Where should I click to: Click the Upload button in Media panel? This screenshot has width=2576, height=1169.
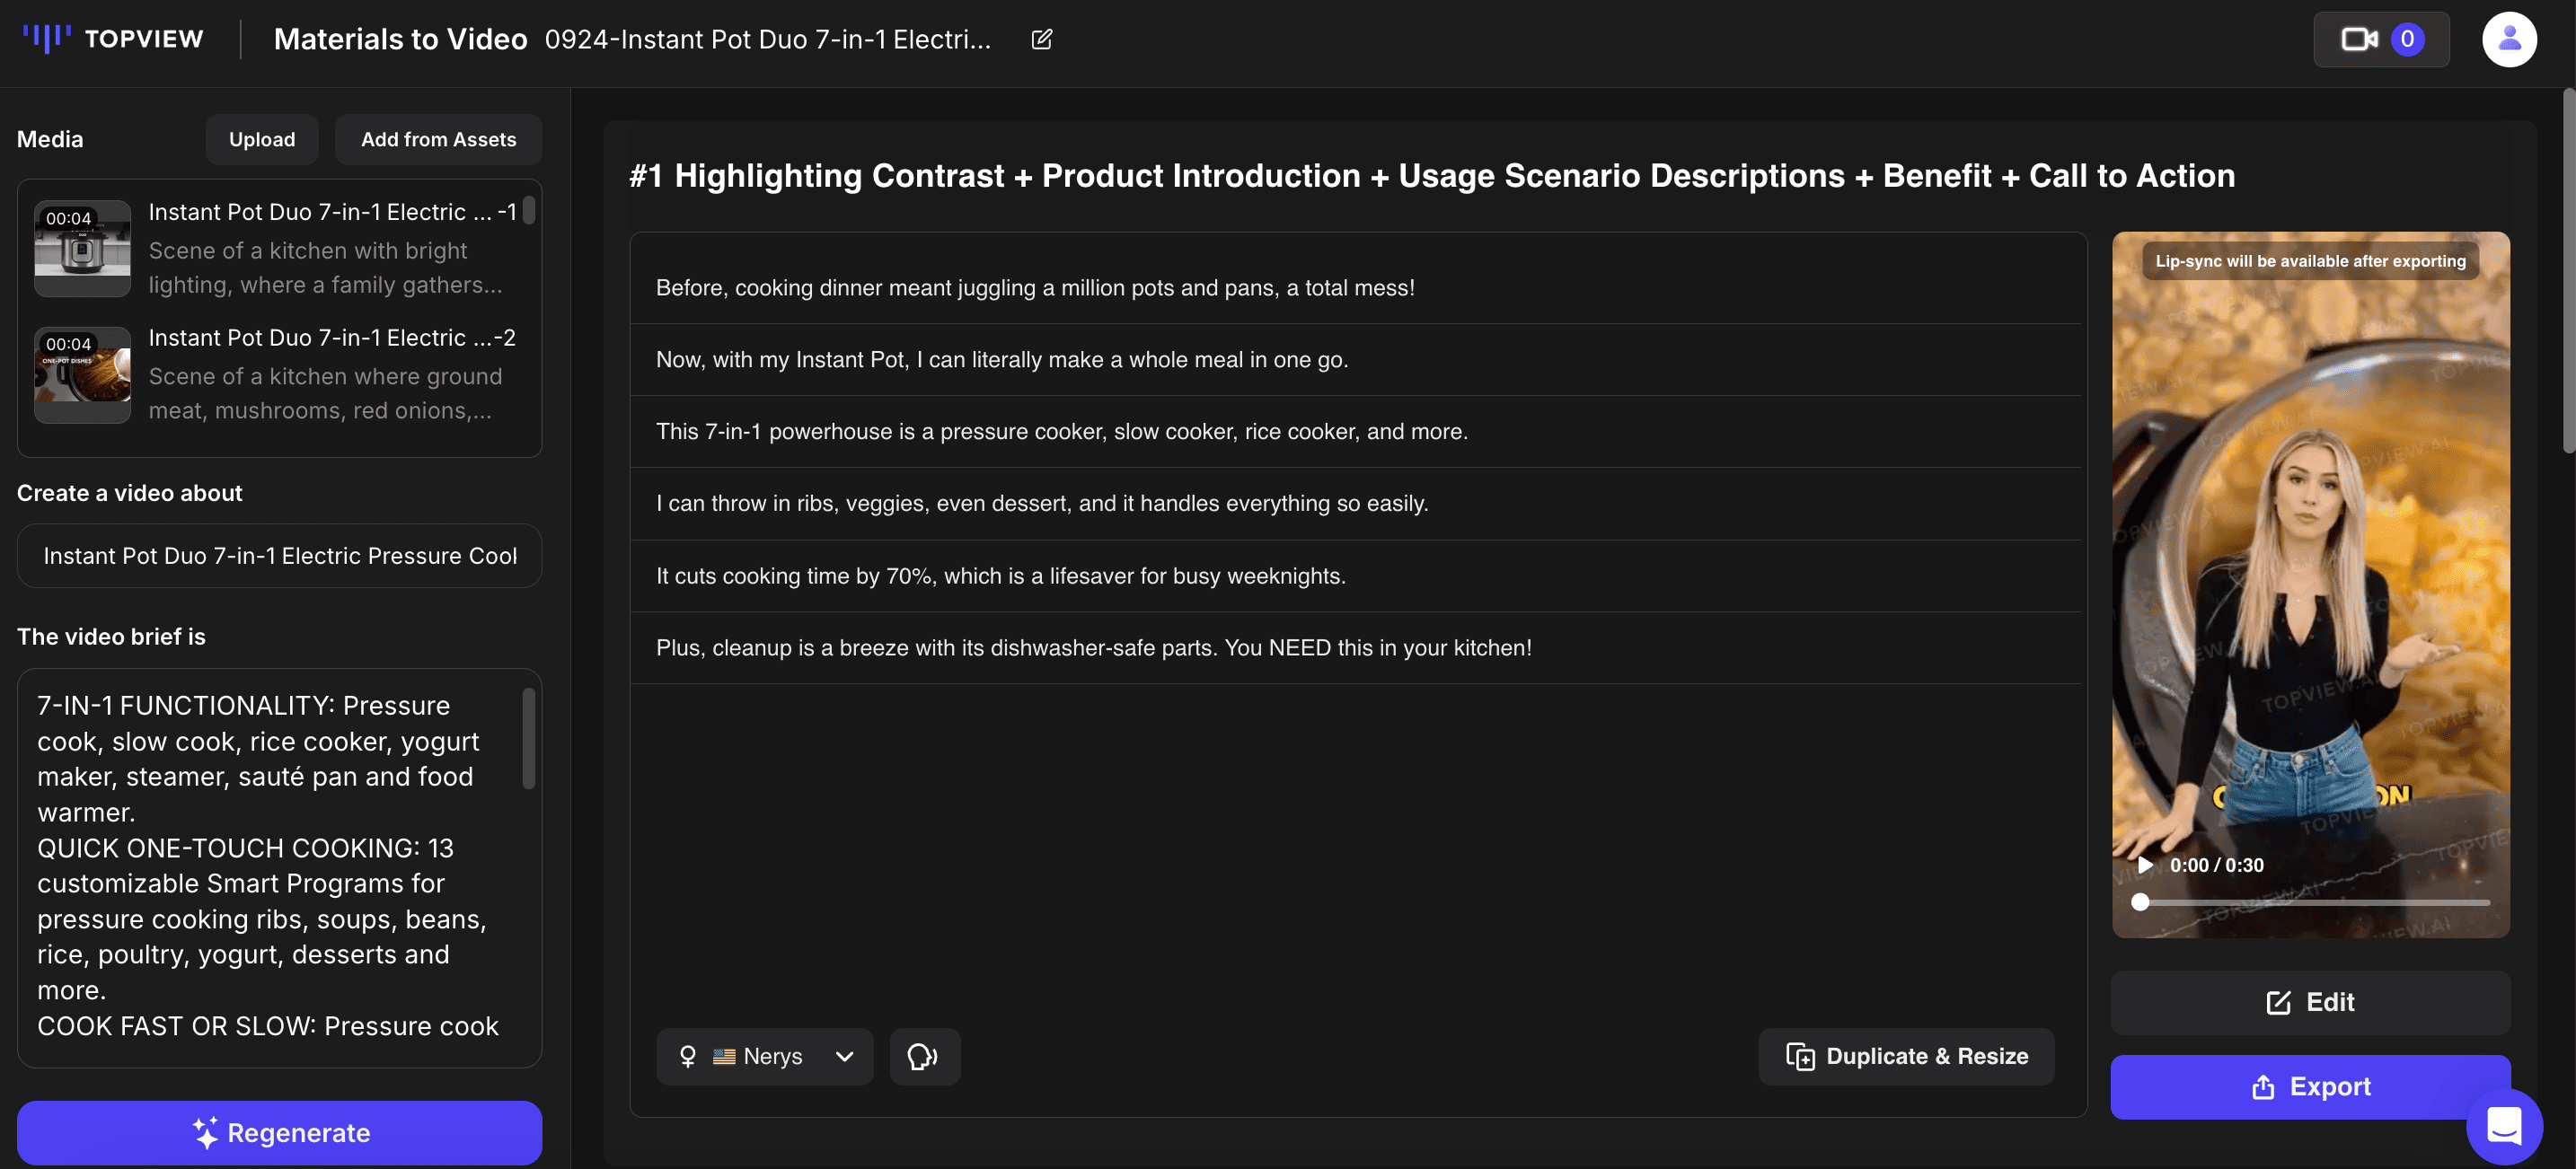(x=262, y=139)
